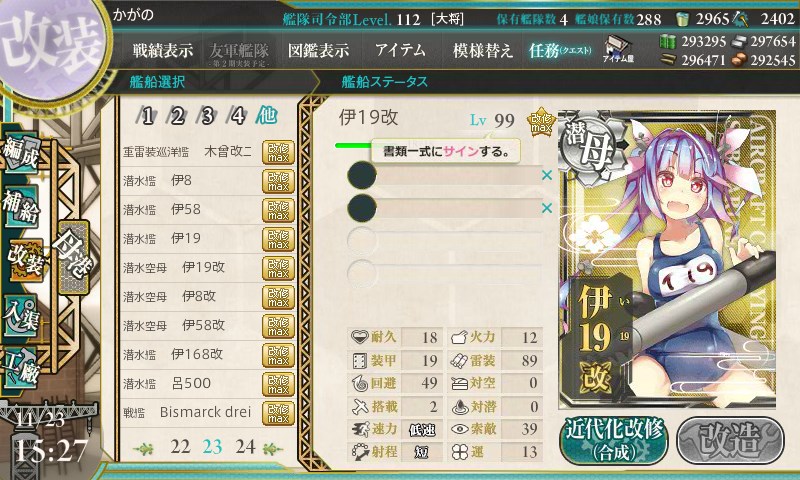Open the 工廠 factory sidebar icon
The width and height of the screenshot is (800, 480).
click(x=21, y=369)
